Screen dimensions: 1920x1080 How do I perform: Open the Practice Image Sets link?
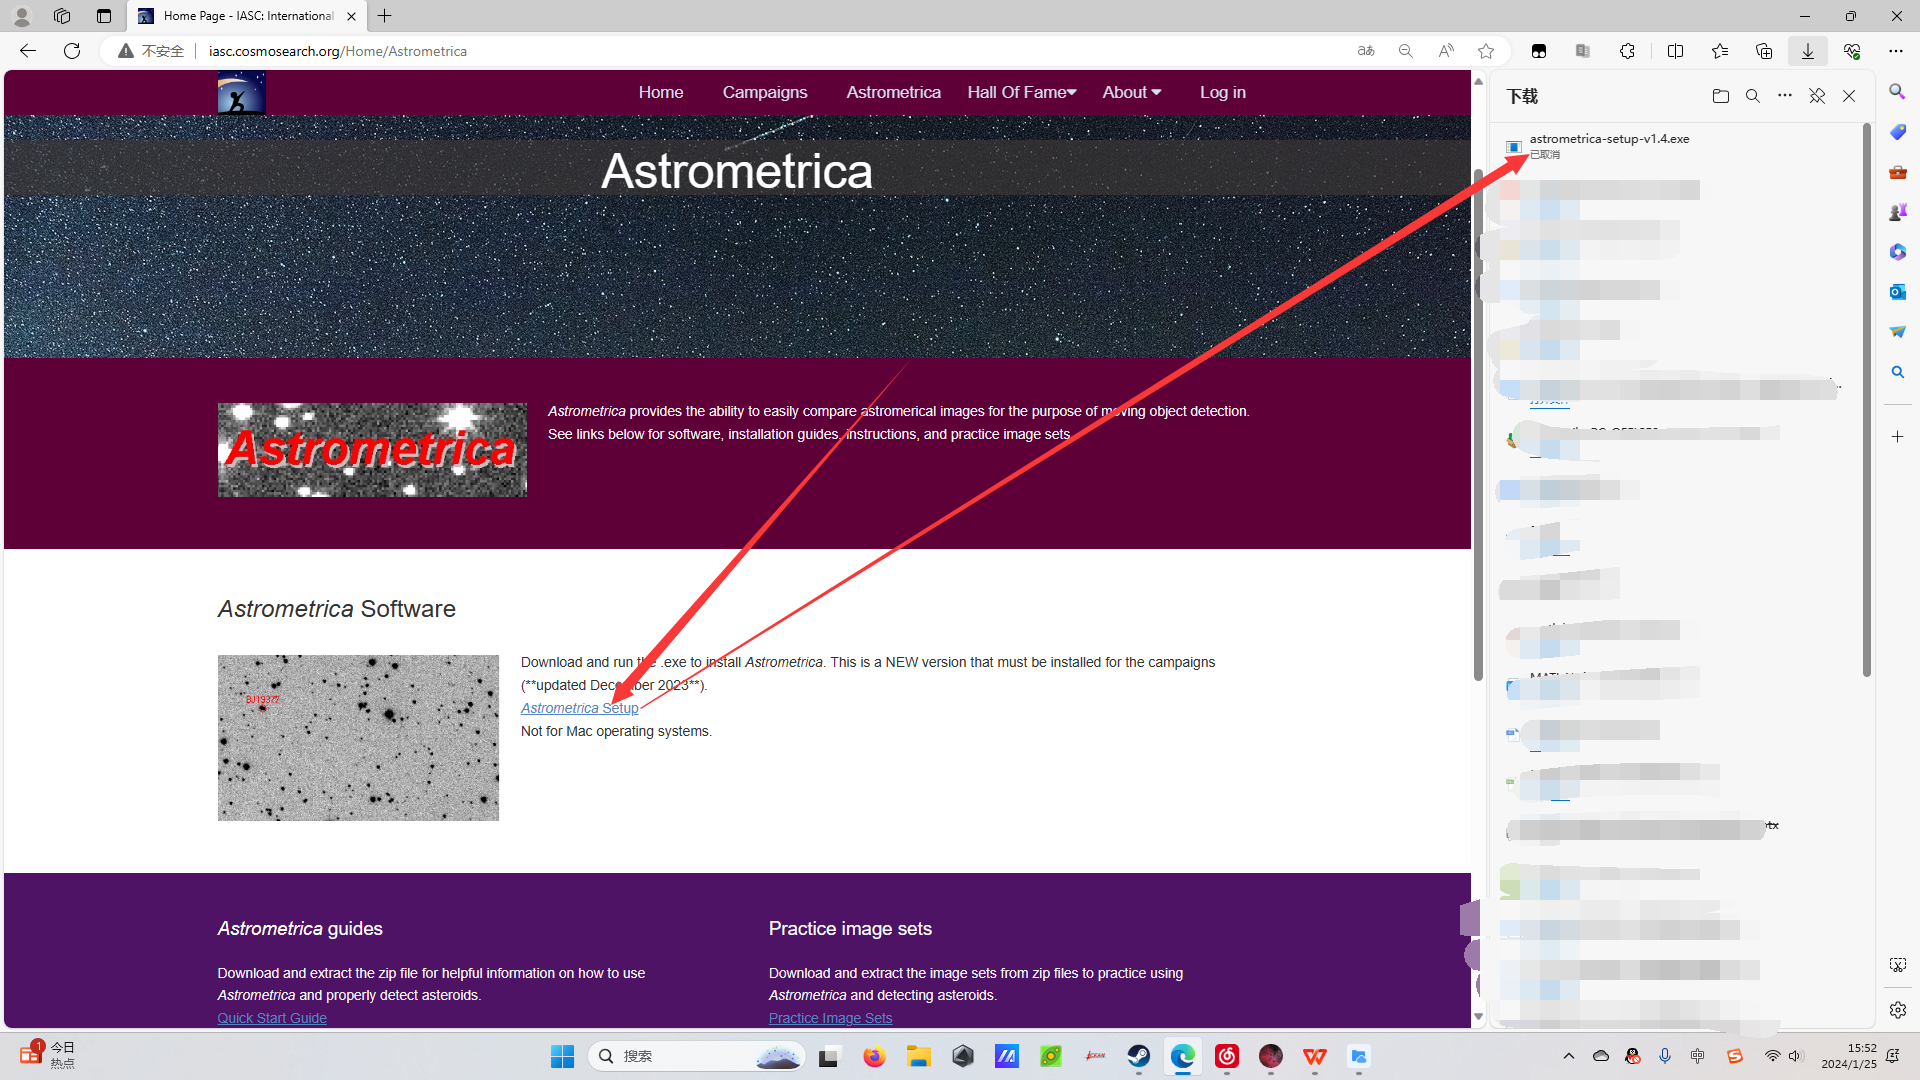(830, 1018)
